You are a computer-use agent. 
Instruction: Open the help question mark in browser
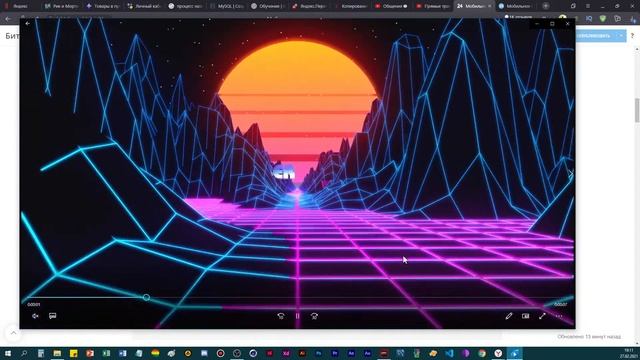pyautogui.click(x=632, y=36)
